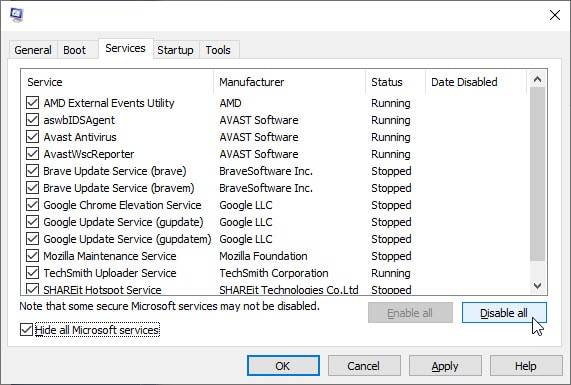Toggle the aswbIDSAgent service checkbox
This screenshot has width=571, height=385.
[x=32, y=120]
